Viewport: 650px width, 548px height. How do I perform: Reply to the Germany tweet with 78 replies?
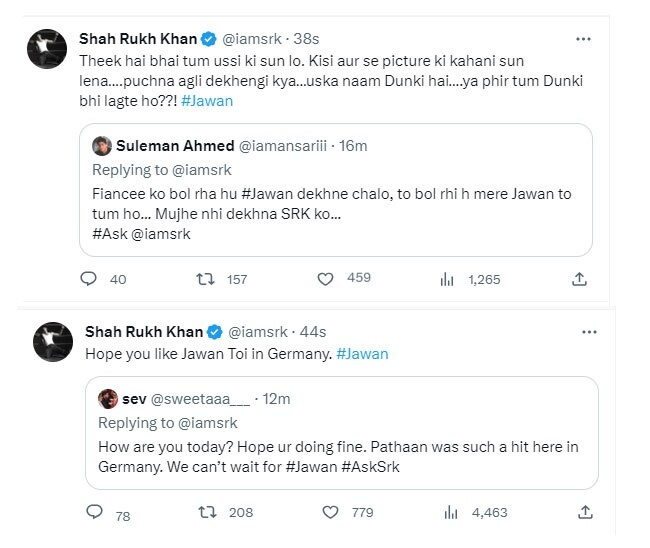click(x=95, y=512)
